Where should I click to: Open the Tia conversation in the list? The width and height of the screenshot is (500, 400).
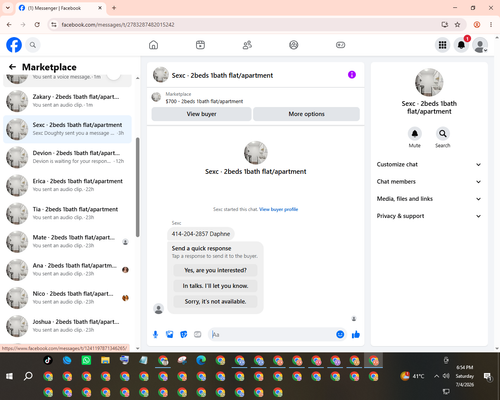(x=67, y=213)
